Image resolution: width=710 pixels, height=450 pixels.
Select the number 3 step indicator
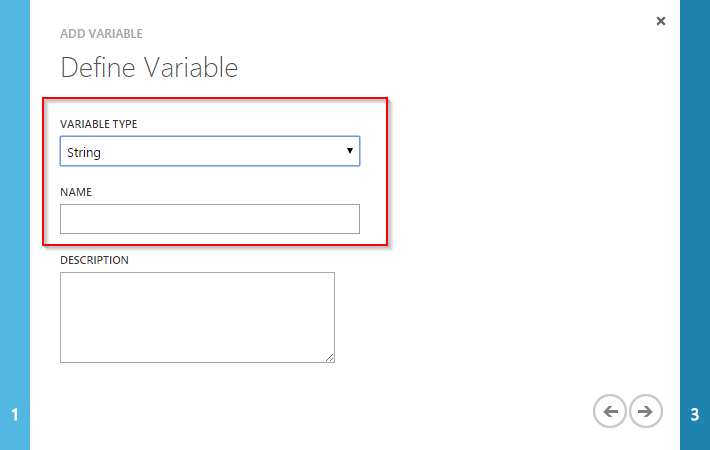695,413
